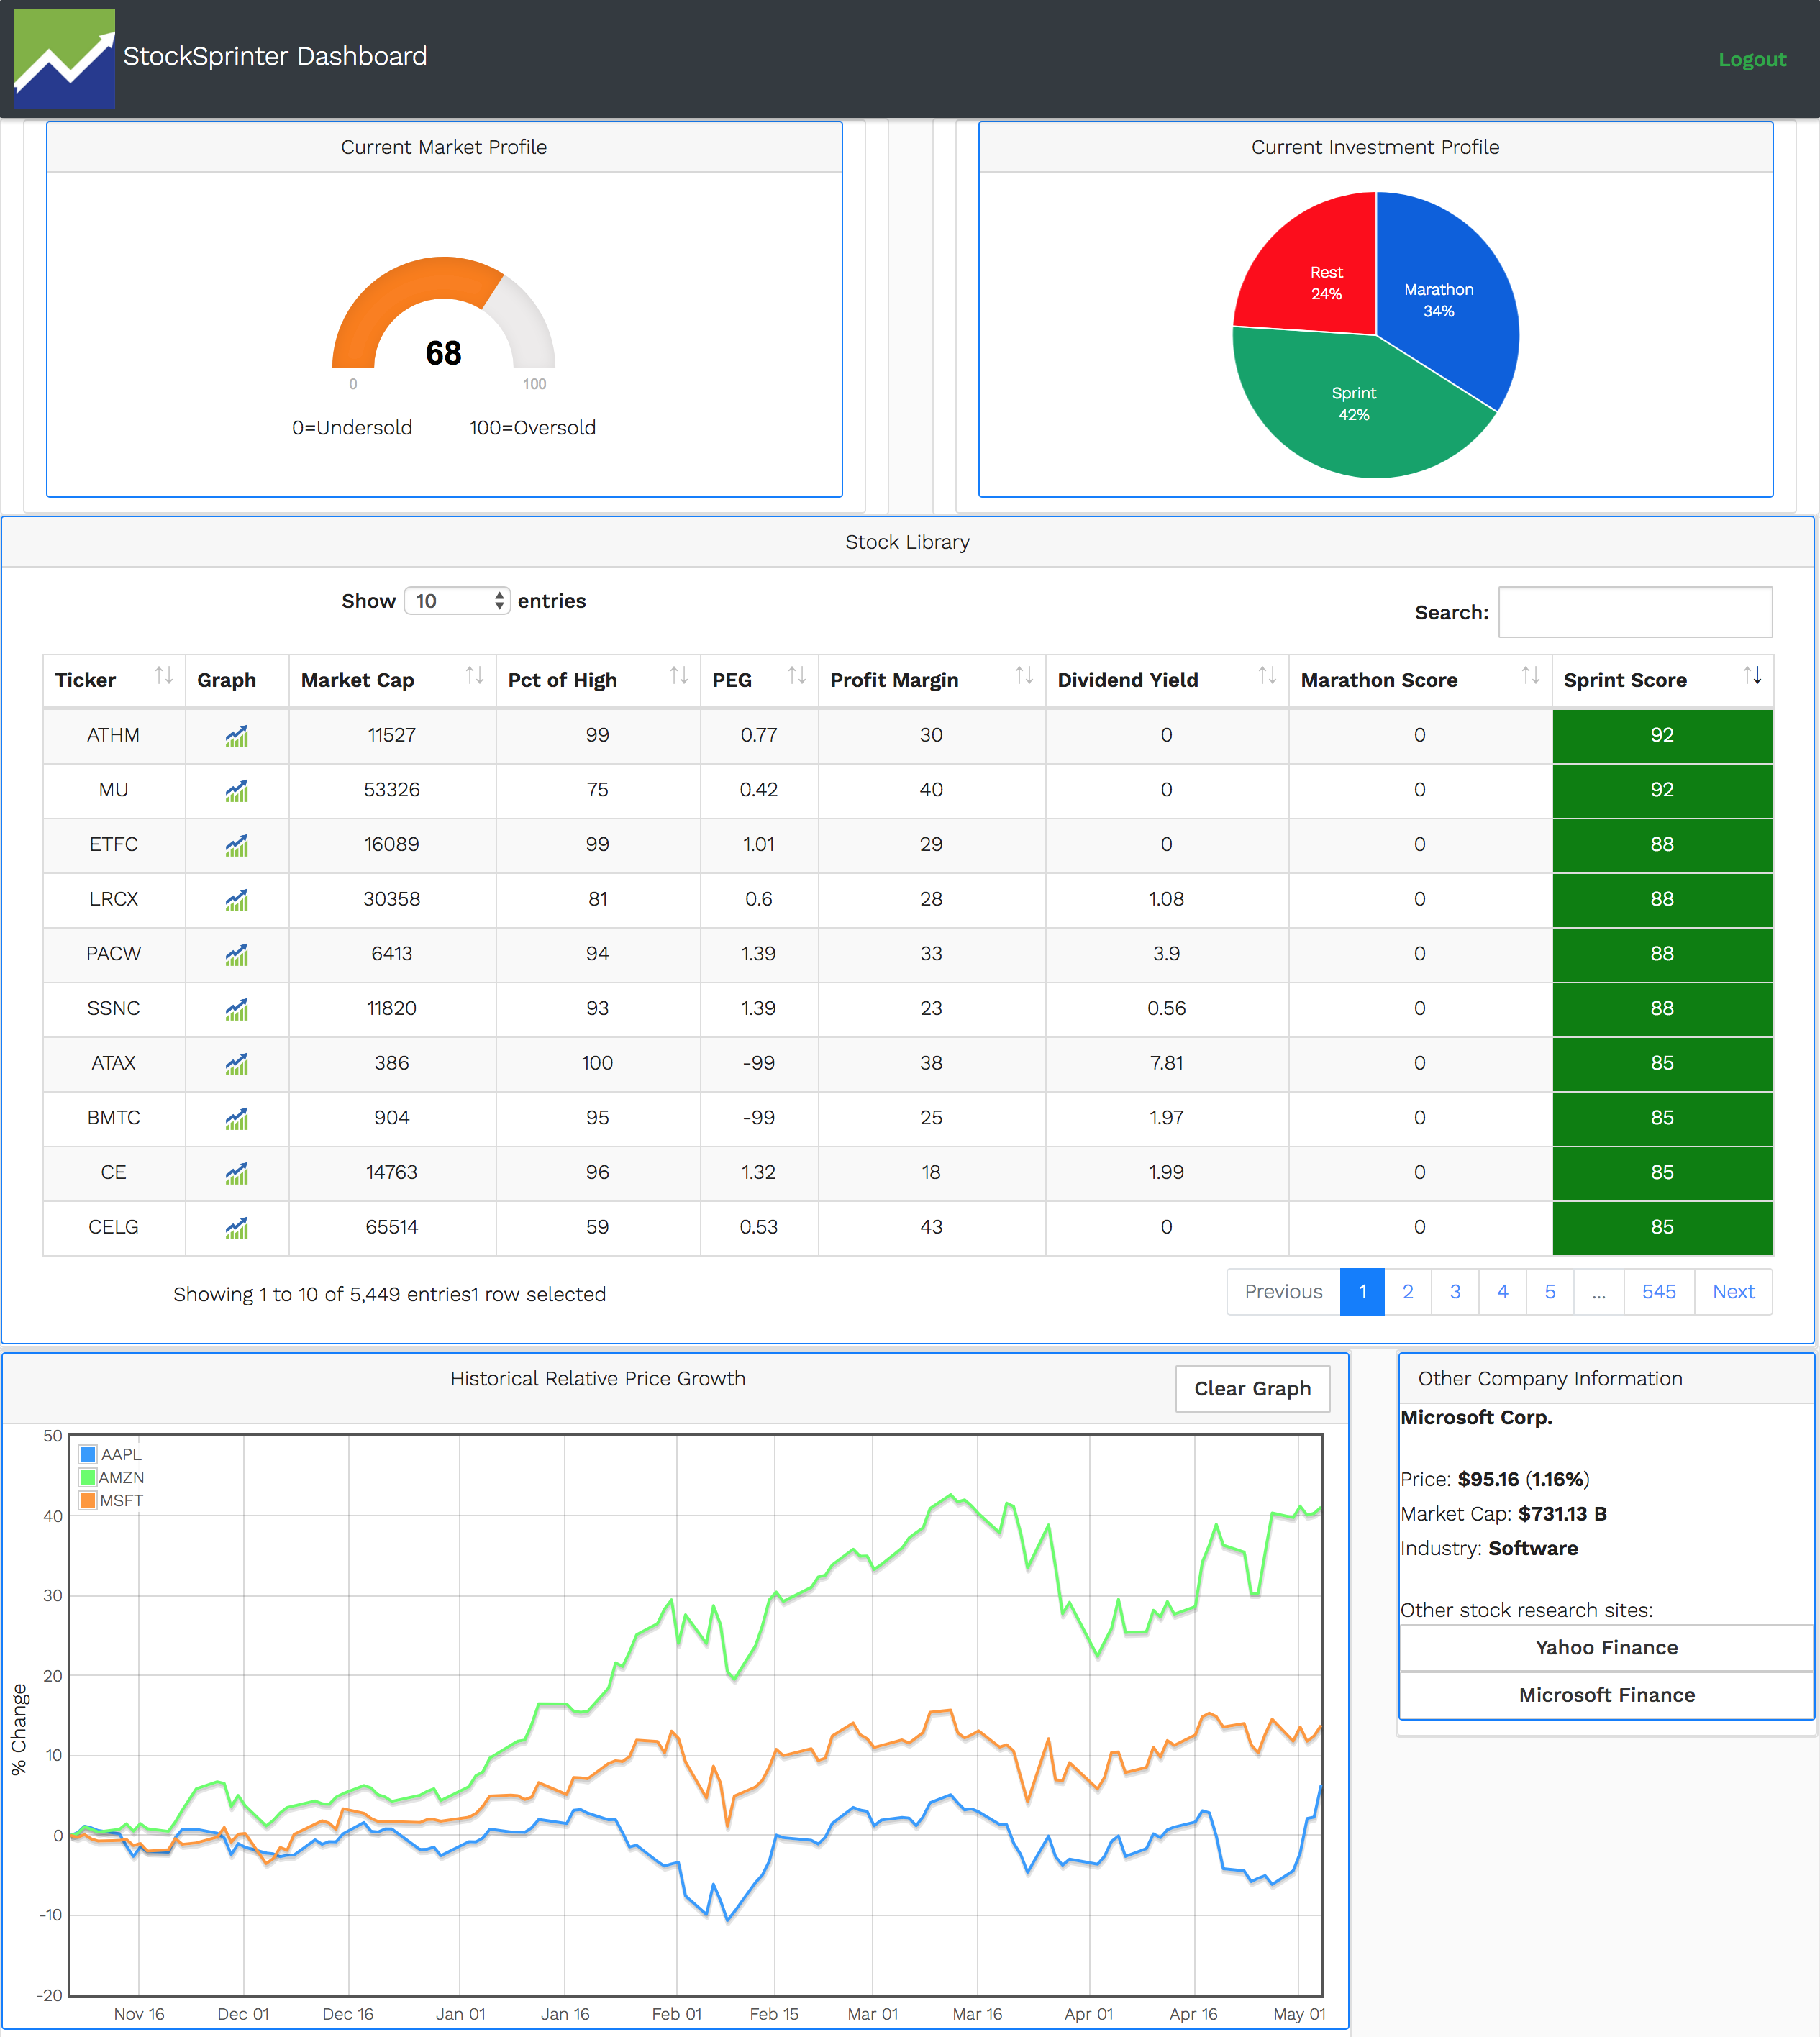The width and height of the screenshot is (1820, 2037).
Task: Click the StockSprinter logo
Action: (x=64, y=58)
